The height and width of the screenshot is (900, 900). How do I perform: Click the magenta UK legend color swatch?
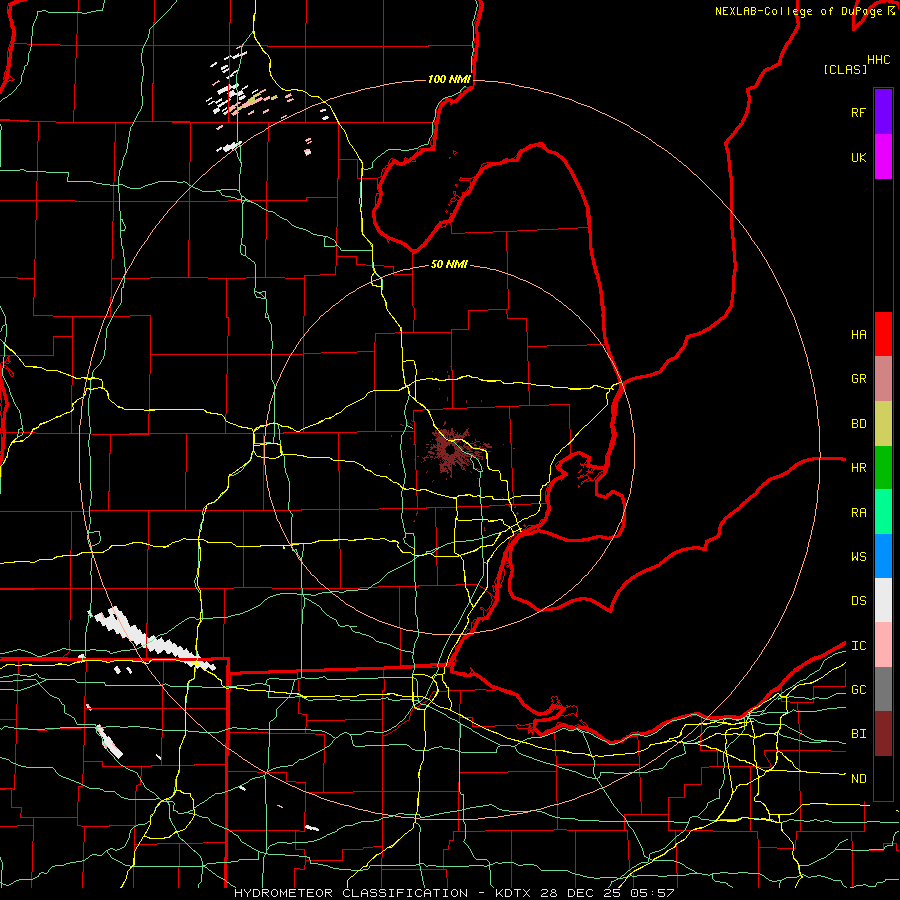[883, 157]
